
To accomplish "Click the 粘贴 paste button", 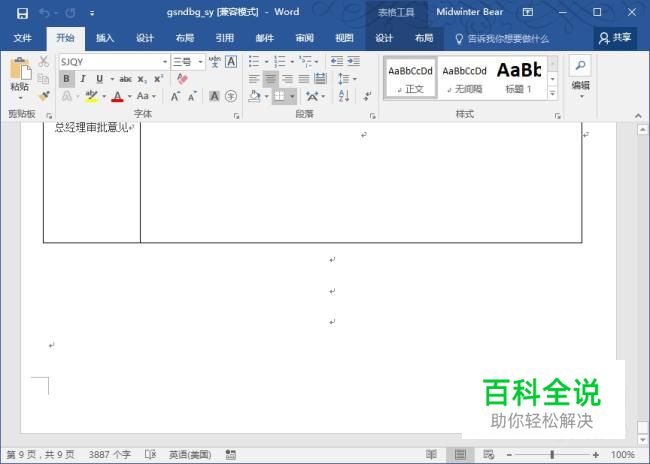I will [19, 79].
